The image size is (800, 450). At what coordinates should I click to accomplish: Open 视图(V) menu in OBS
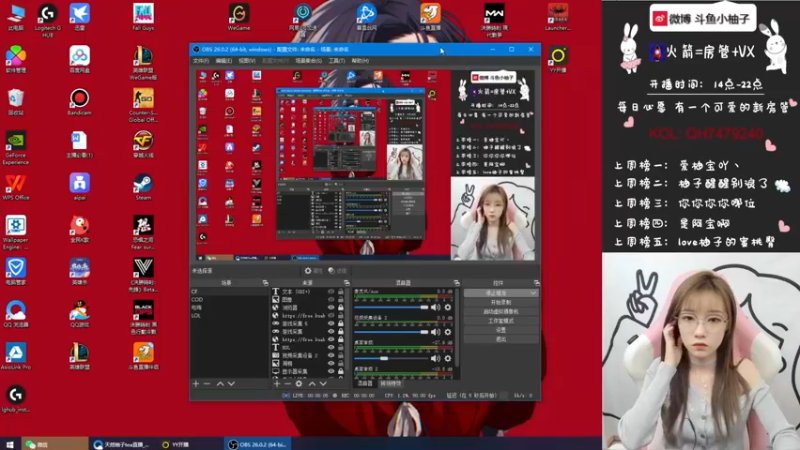(246, 61)
